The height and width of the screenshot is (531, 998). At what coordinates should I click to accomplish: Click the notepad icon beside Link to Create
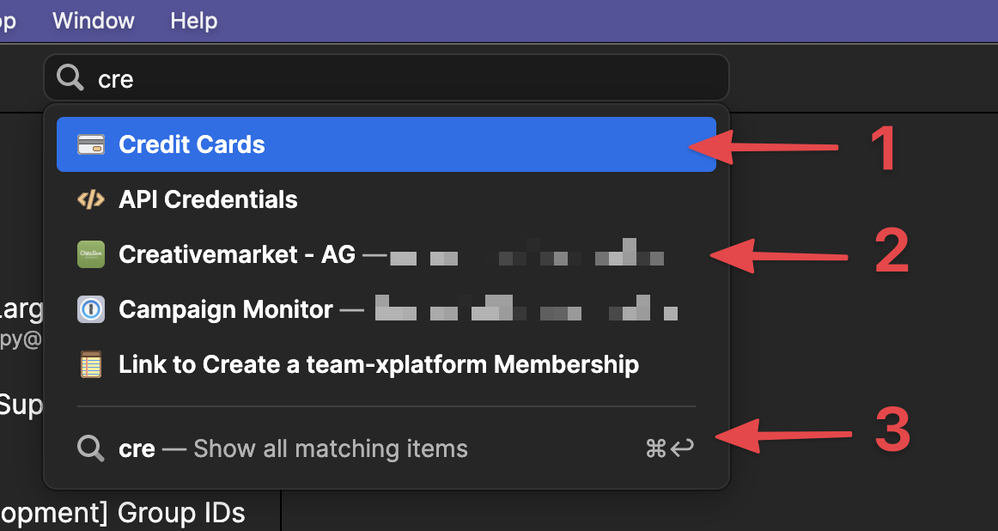coord(91,365)
